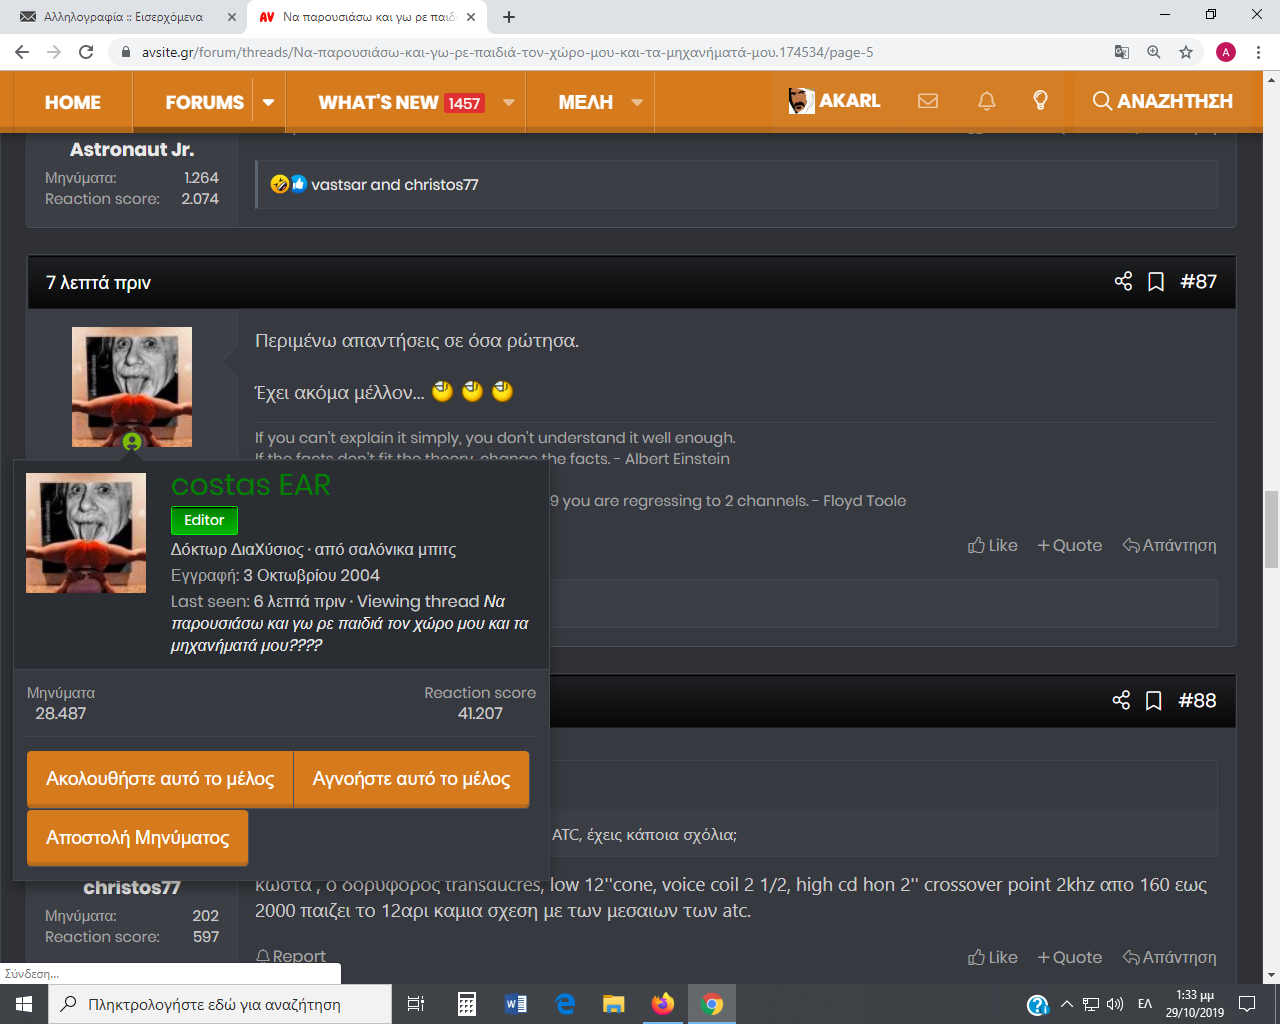The image size is (1280, 1024).
Task: Open Edge browser from the taskbar
Action: pos(565,1004)
